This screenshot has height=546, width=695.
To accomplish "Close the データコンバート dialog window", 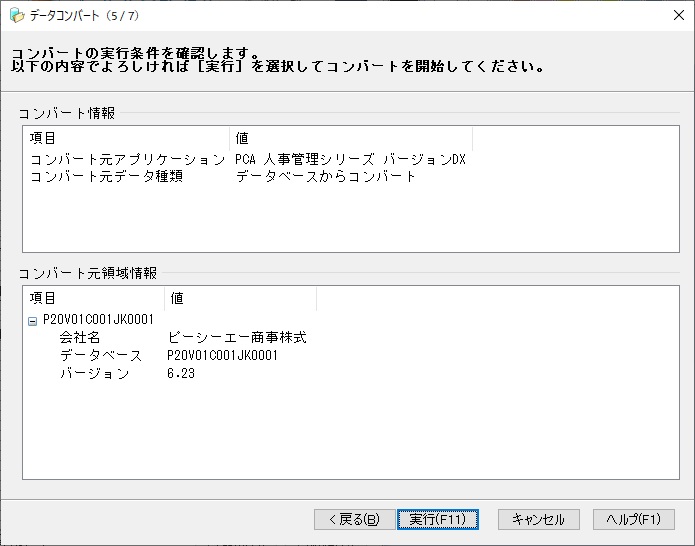I will click(x=679, y=15).
